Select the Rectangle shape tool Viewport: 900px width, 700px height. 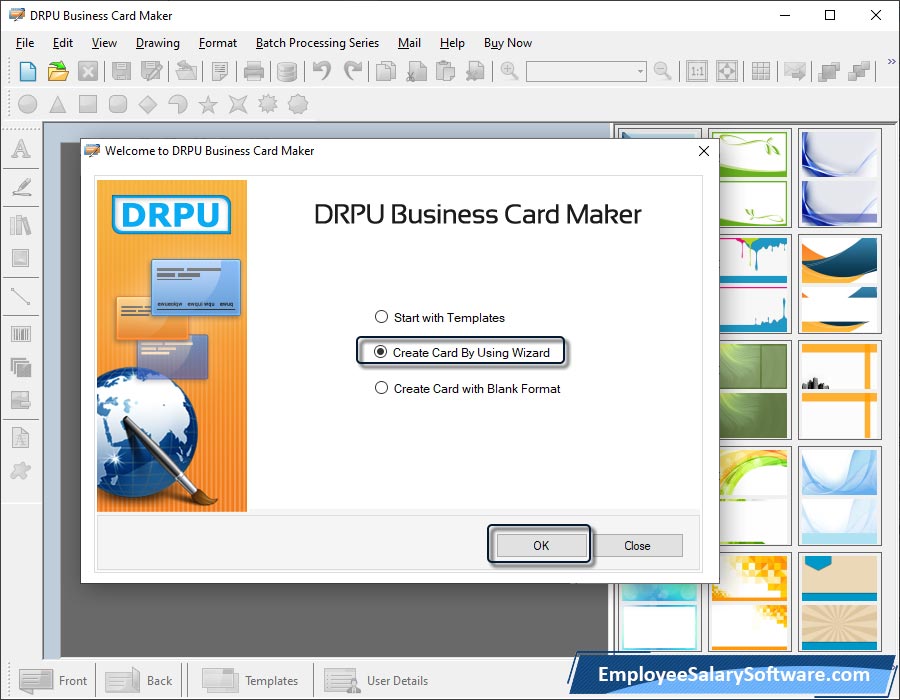click(88, 104)
